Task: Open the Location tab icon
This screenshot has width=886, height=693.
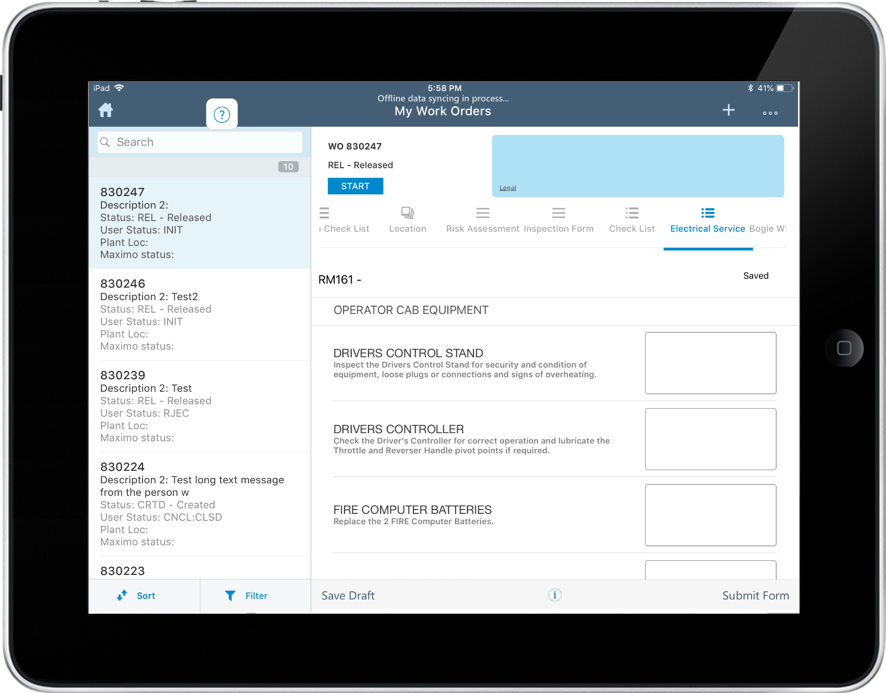Action: [407, 213]
